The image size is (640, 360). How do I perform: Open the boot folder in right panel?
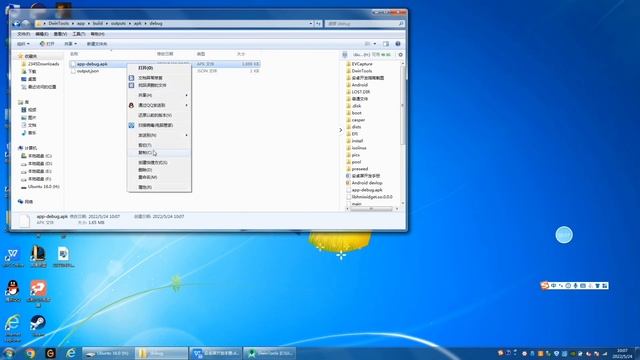click(x=354, y=113)
